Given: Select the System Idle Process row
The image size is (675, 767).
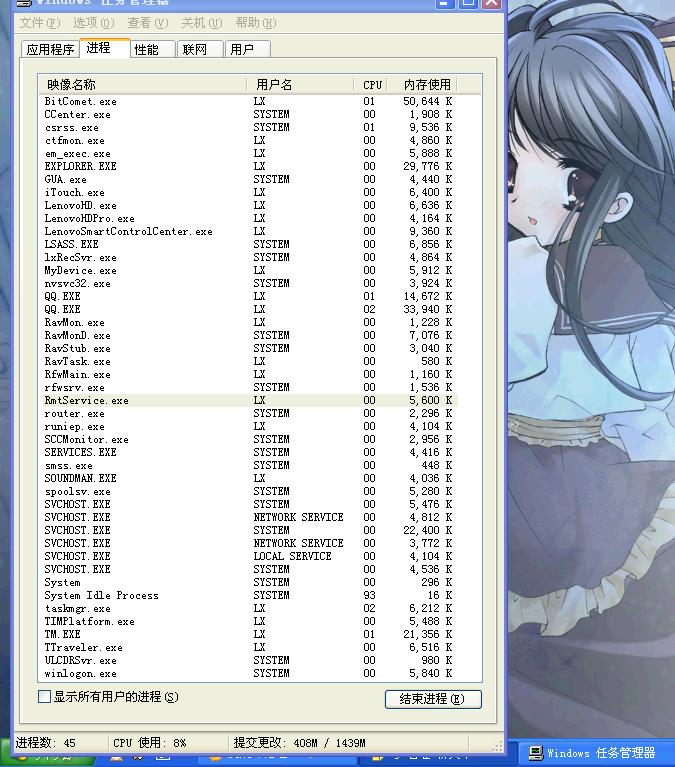Looking at the screenshot, I should 248,595.
